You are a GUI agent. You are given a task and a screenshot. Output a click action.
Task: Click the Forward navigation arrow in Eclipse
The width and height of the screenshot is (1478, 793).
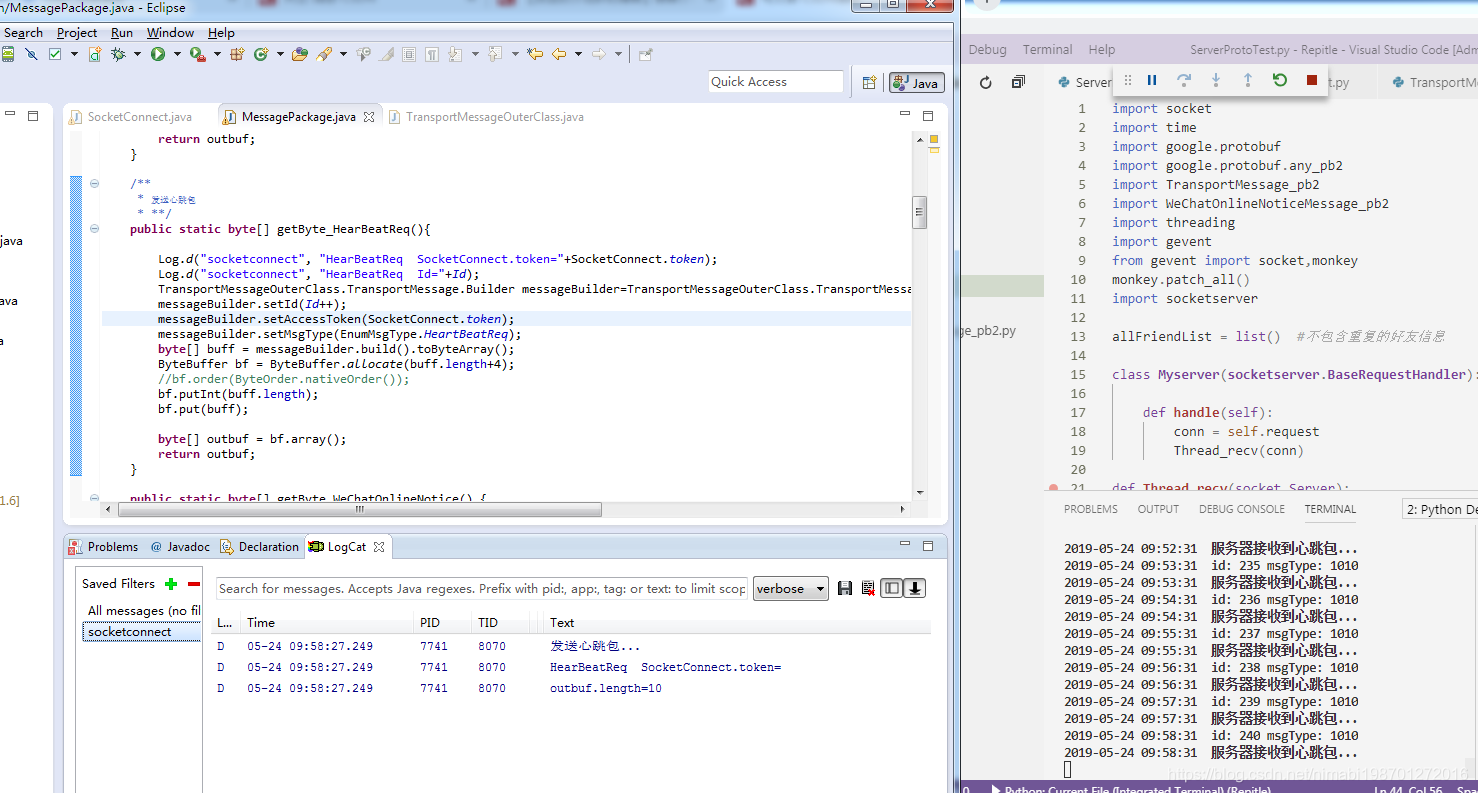pyautogui.click(x=598, y=54)
